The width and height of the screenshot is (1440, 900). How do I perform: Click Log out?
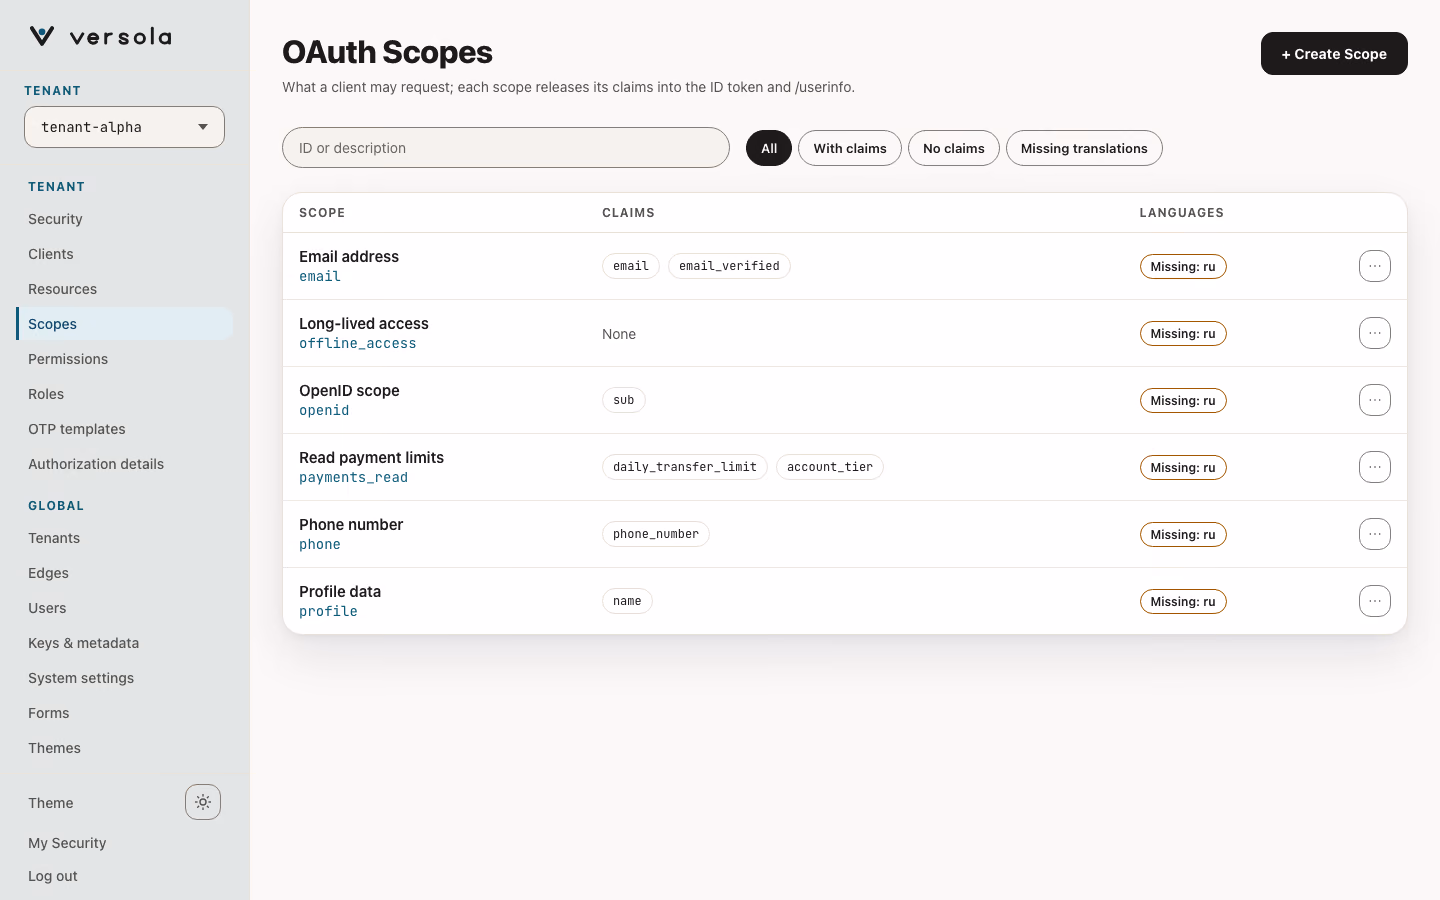pos(53,876)
